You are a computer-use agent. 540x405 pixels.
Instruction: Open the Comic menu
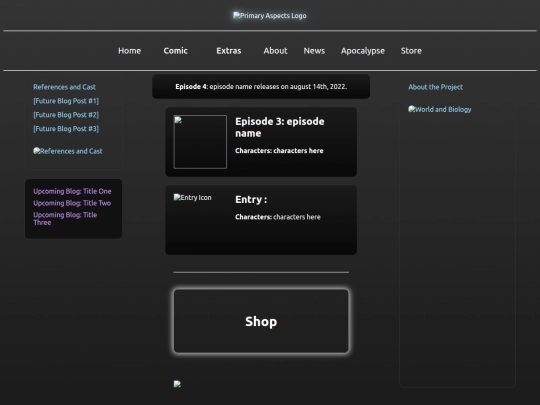(x=176, y=51)
